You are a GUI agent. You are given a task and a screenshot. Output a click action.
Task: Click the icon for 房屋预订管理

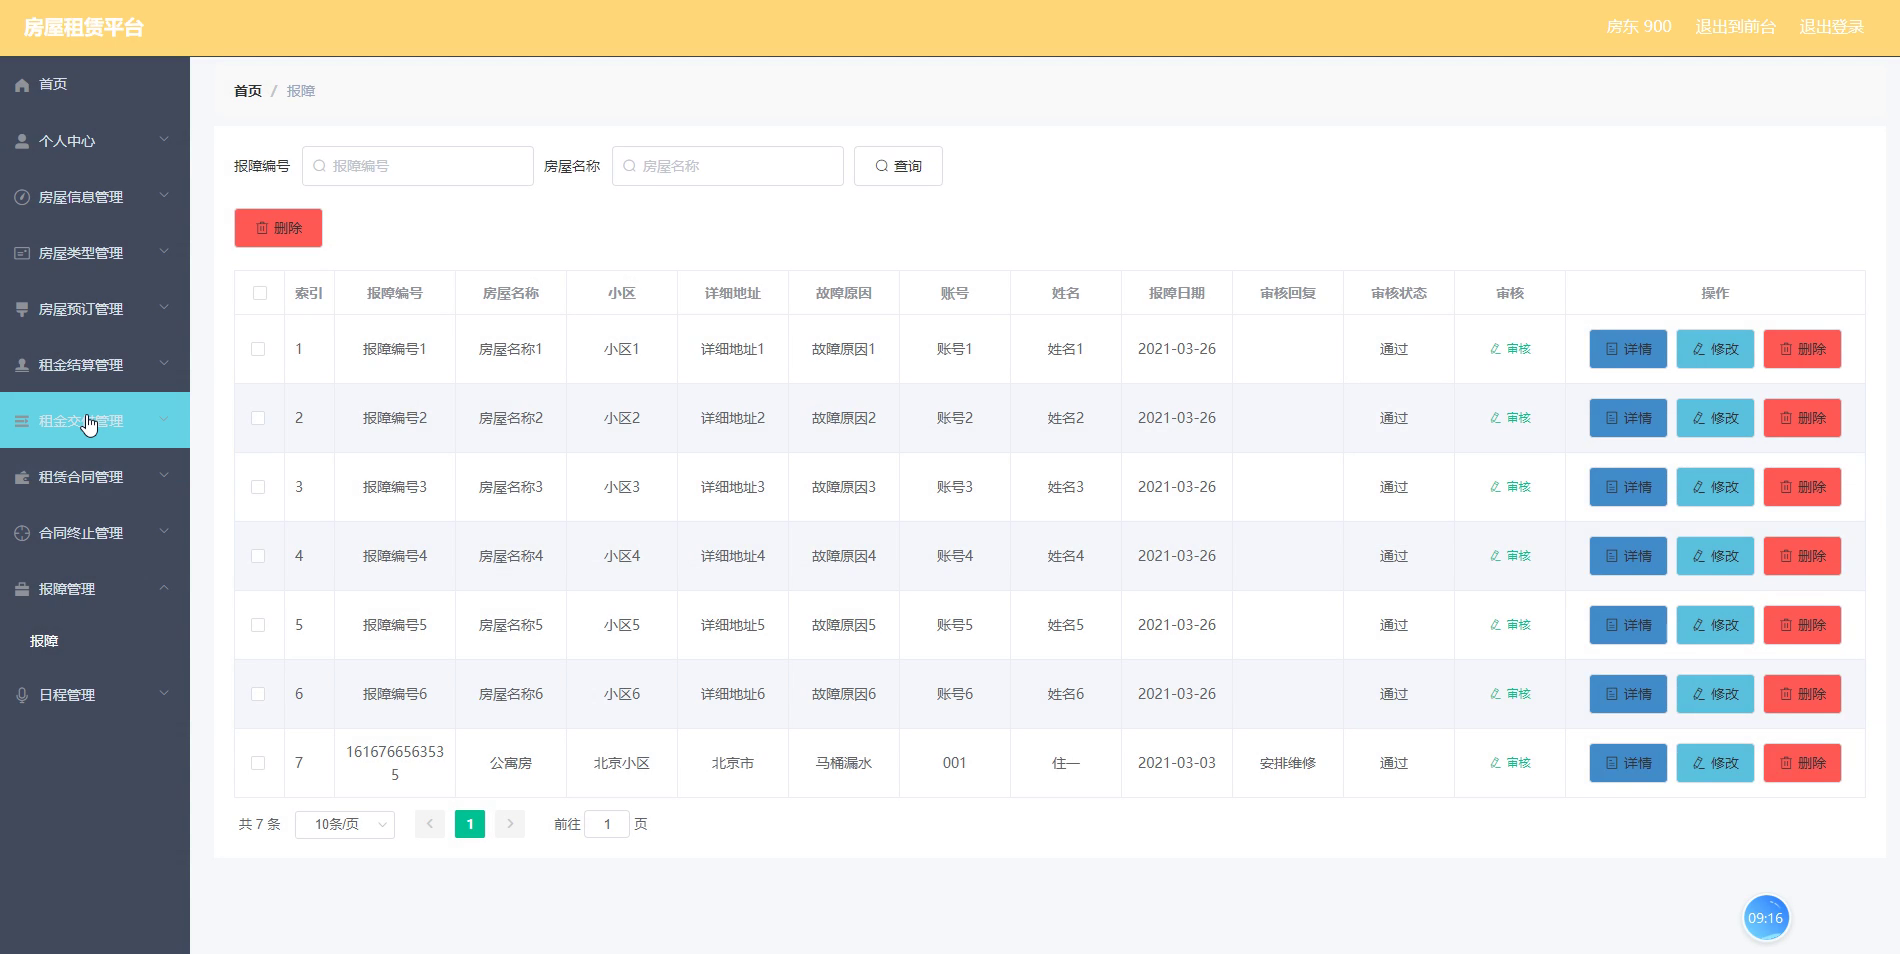click(x=22, y=309)
